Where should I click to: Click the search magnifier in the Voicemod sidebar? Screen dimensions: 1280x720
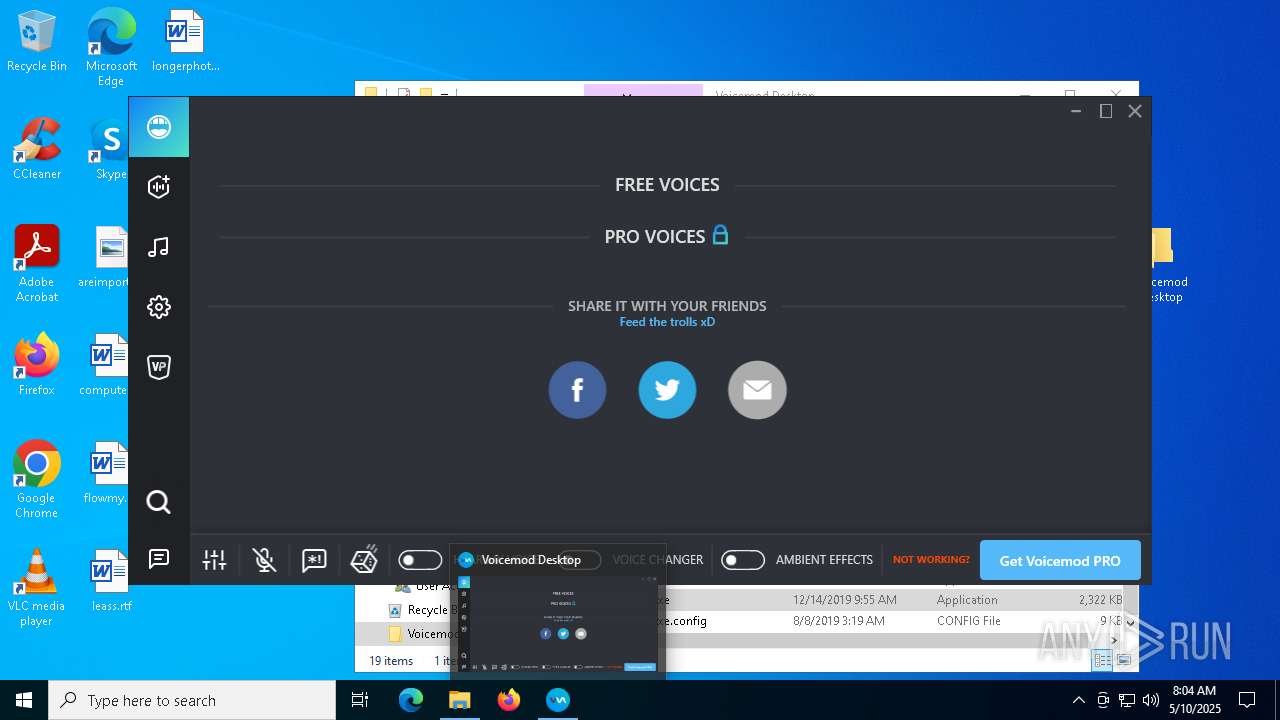tap(159, 502)
